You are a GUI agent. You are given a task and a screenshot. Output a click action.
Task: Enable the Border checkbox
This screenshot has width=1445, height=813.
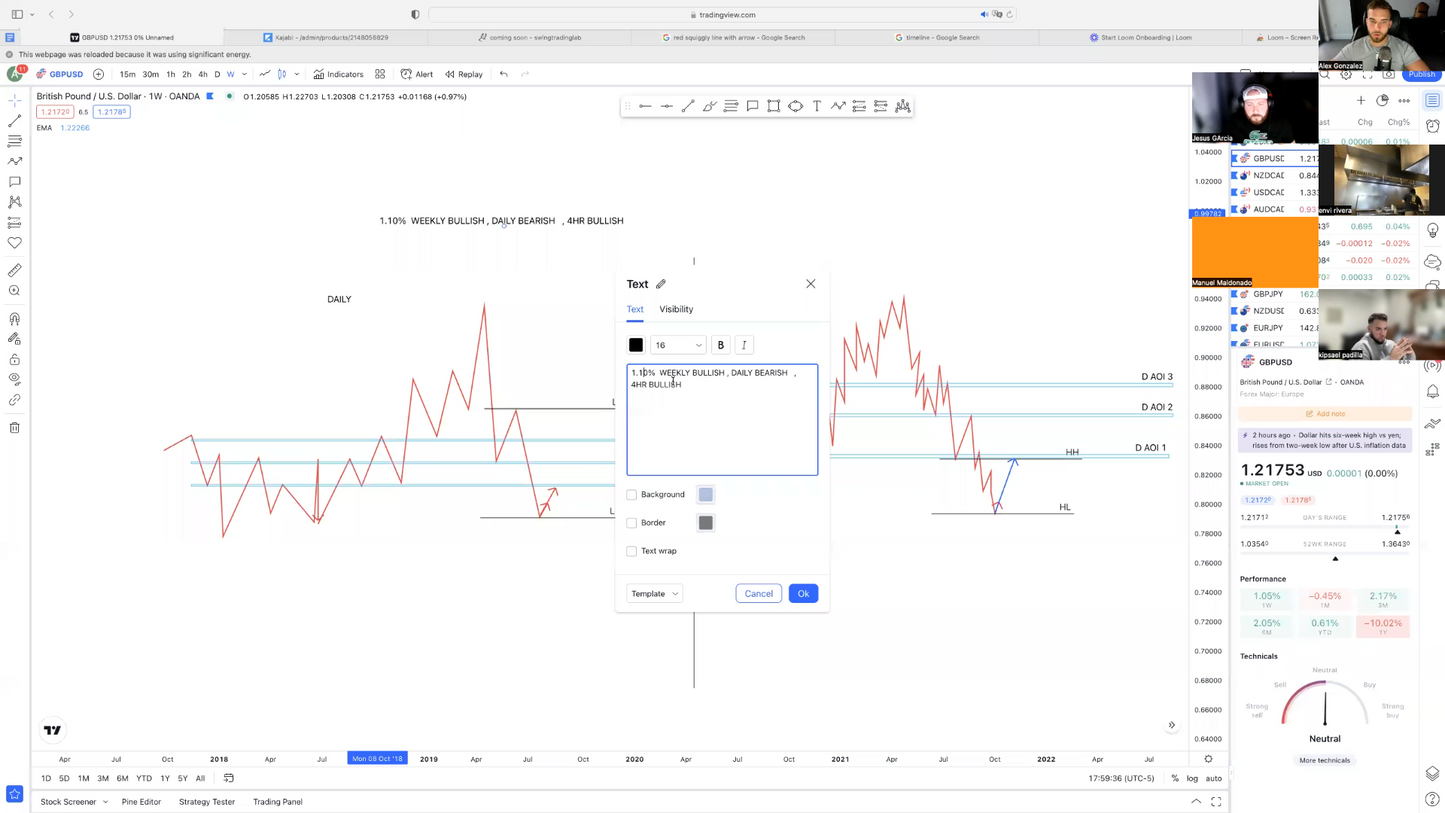[632, 523]
